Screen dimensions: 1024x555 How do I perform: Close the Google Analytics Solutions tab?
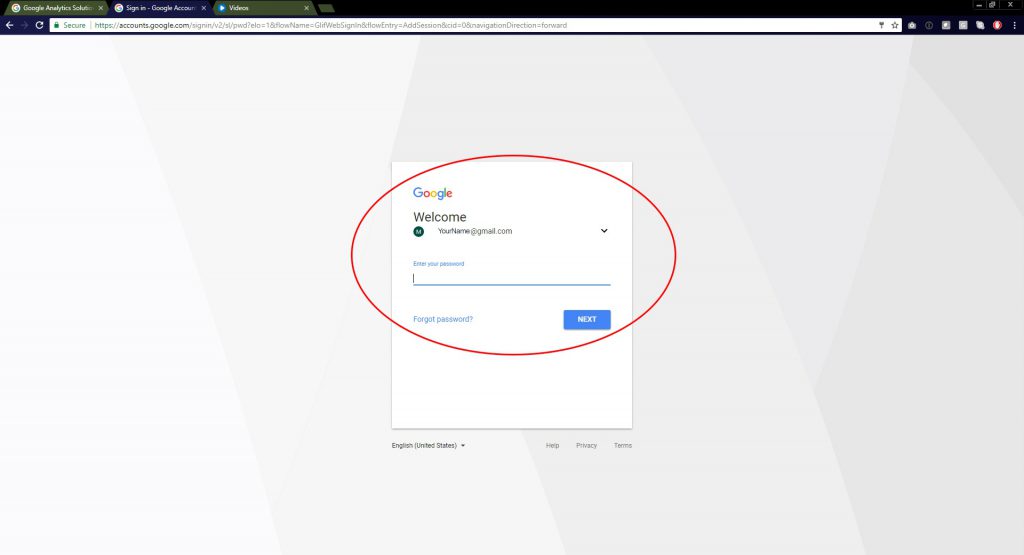coord(101,8)
